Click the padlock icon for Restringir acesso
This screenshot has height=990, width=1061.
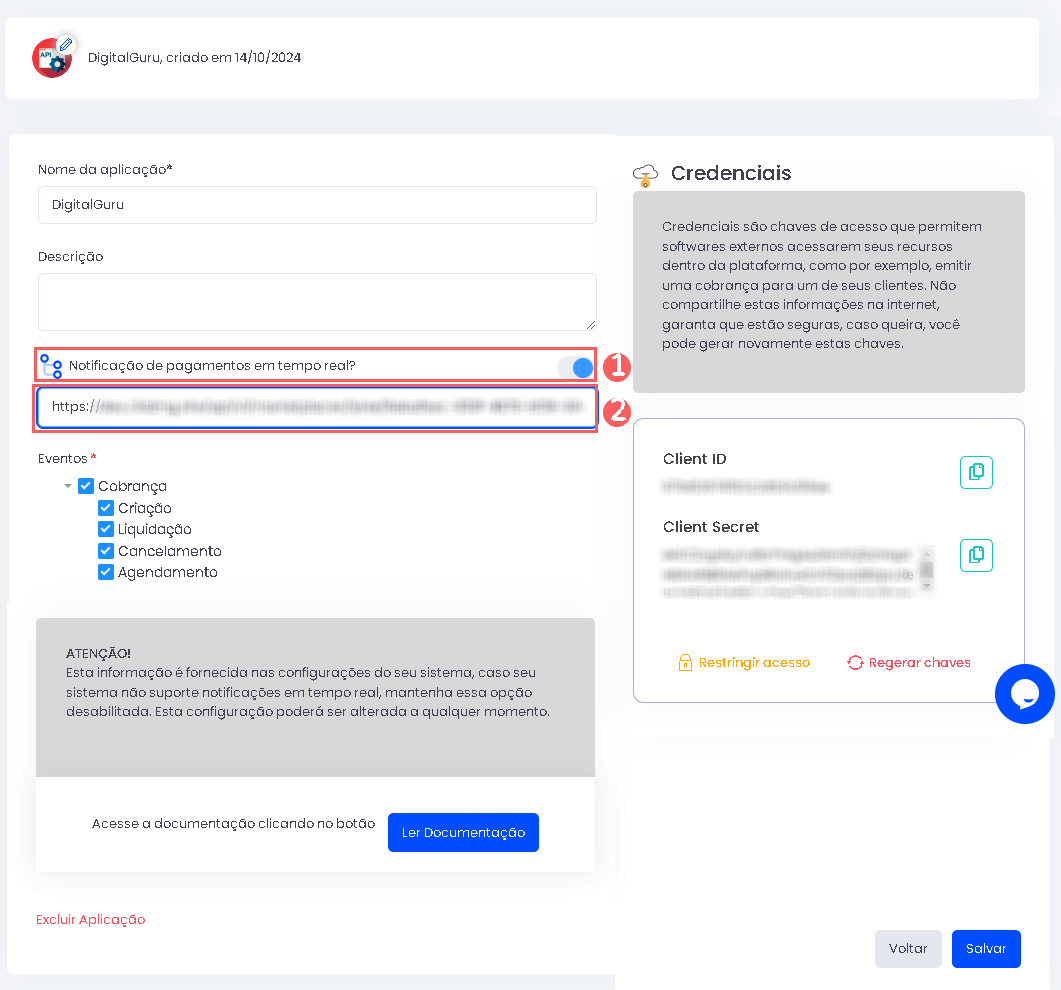686,662
